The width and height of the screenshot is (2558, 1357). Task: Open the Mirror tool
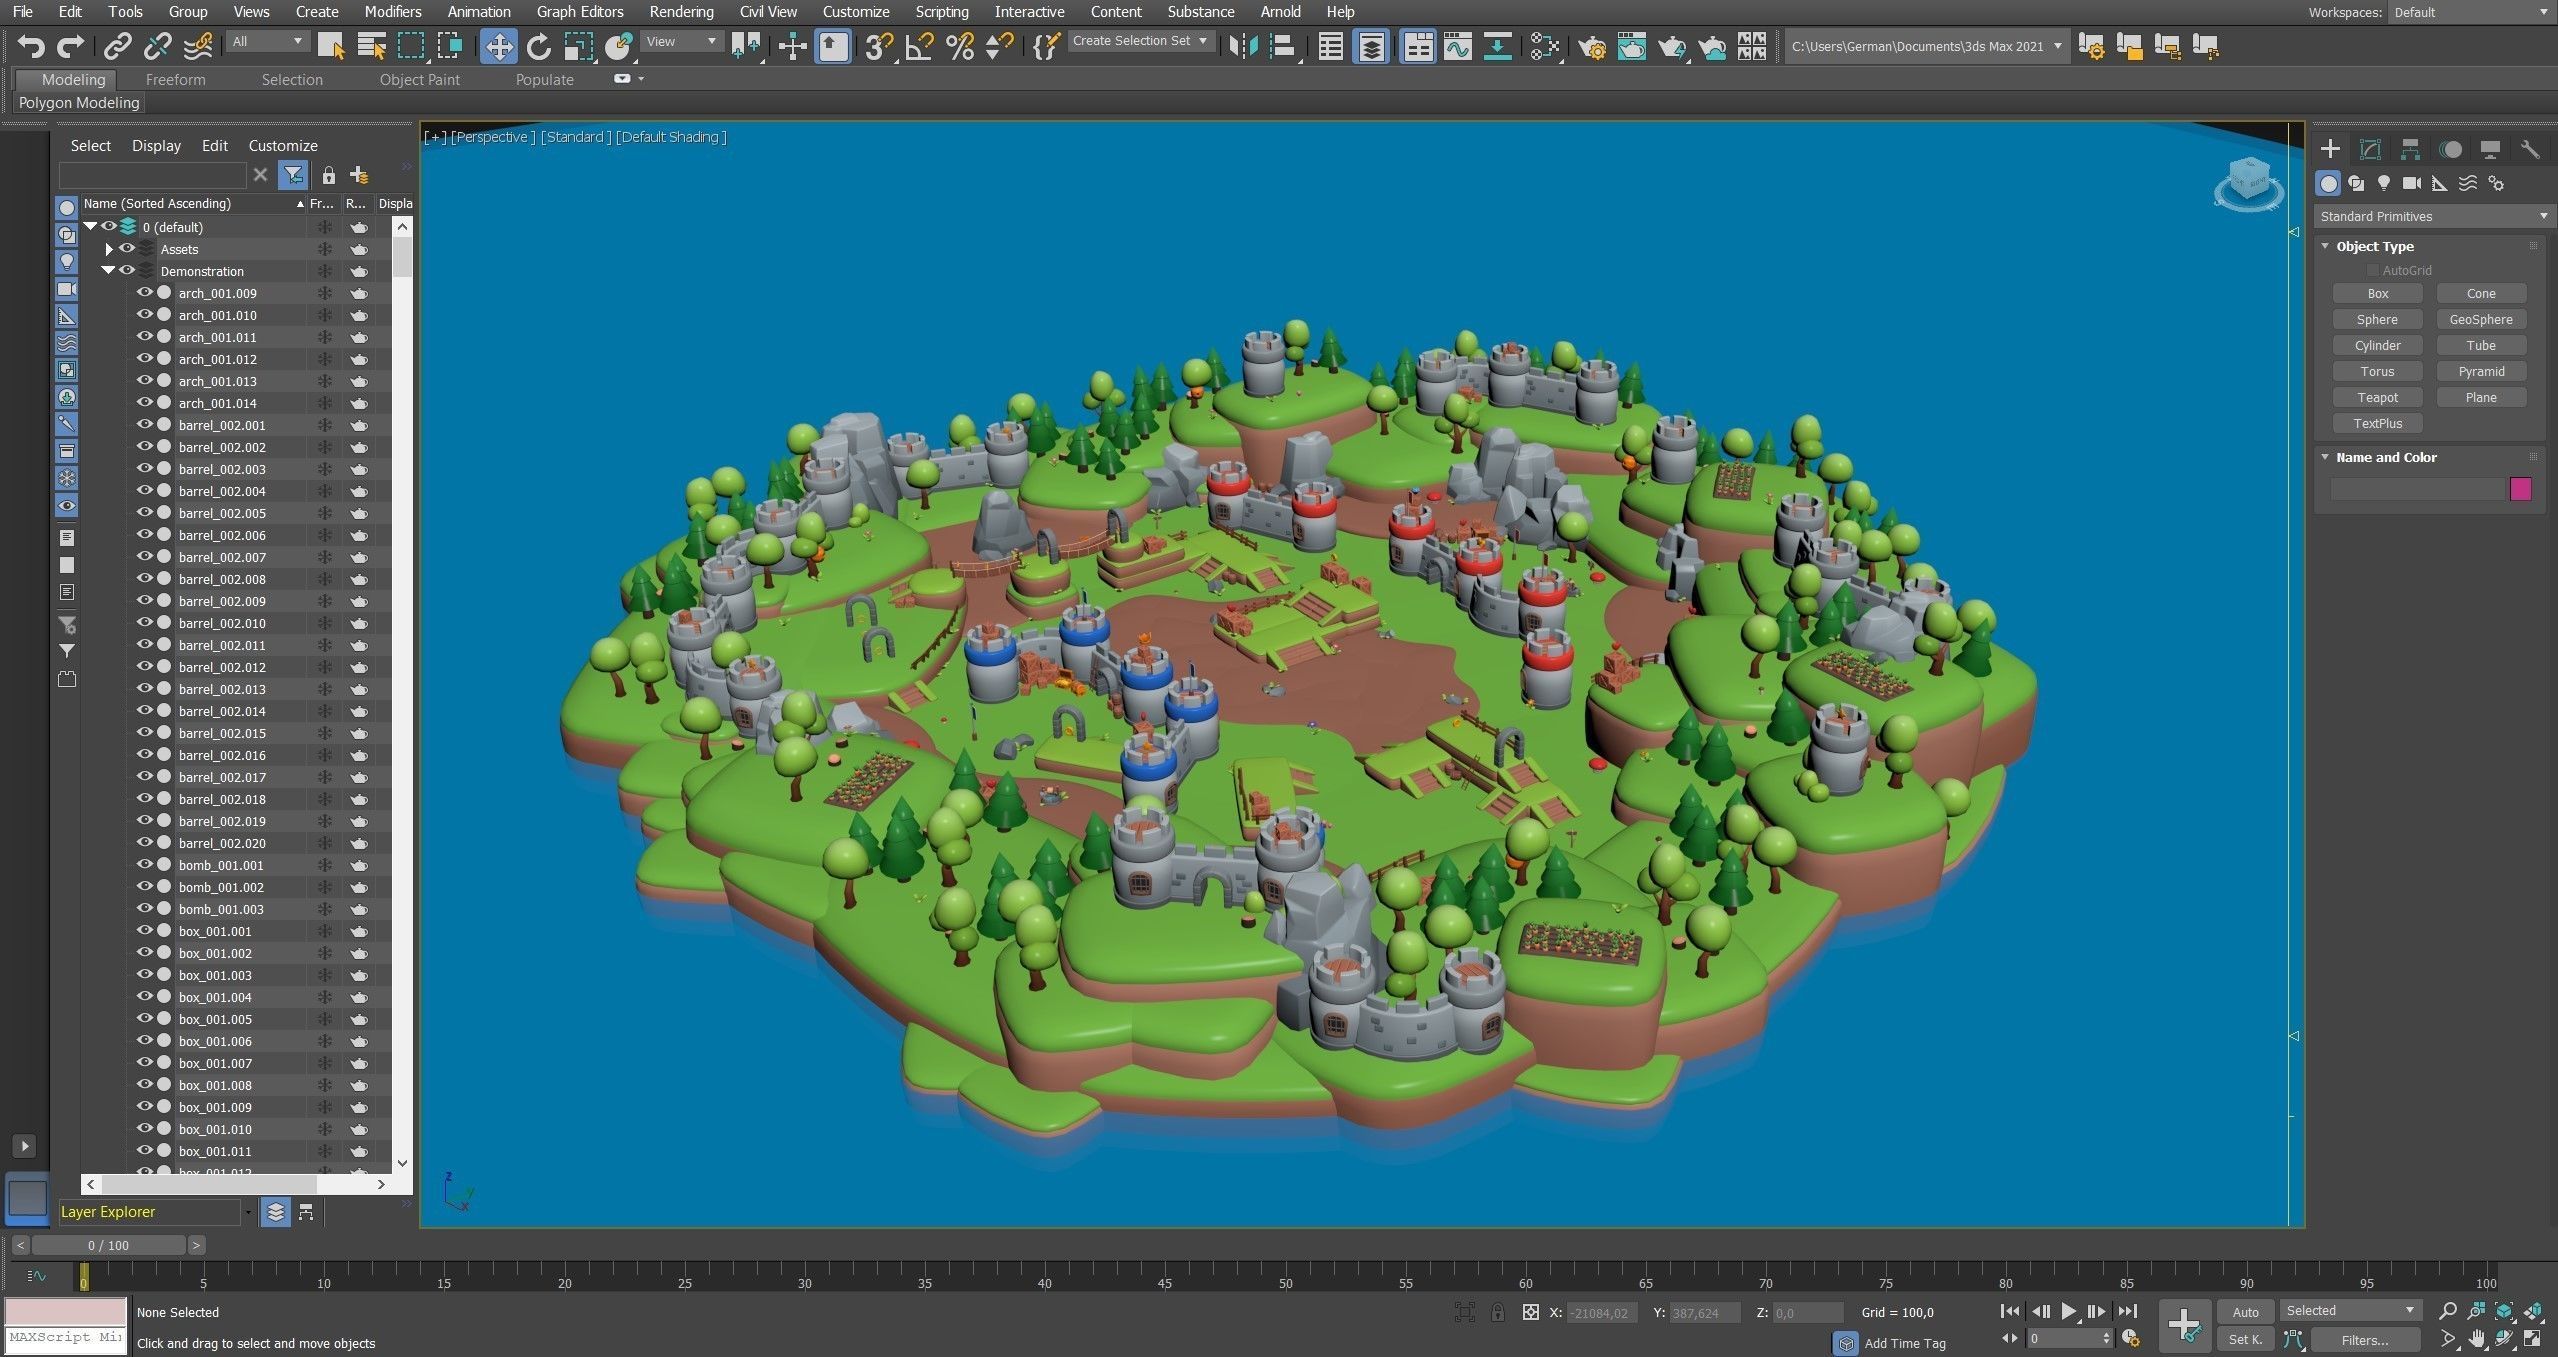coord(1242,46)
